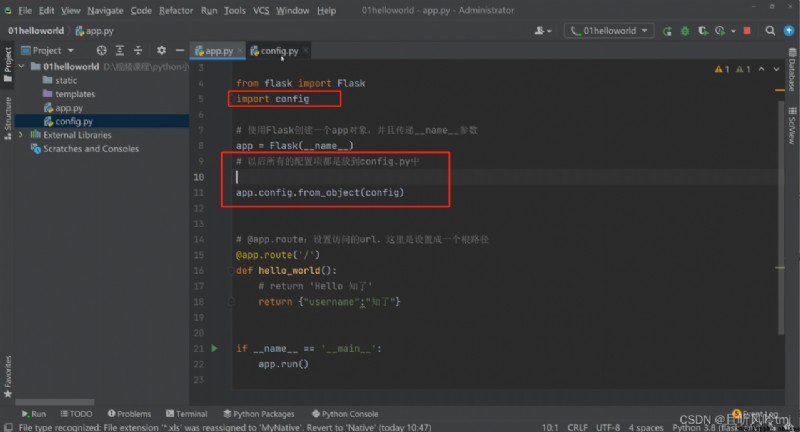Open the Problems tool window
The height and width of the screenshot is (432, 800).
click(129, 414)
